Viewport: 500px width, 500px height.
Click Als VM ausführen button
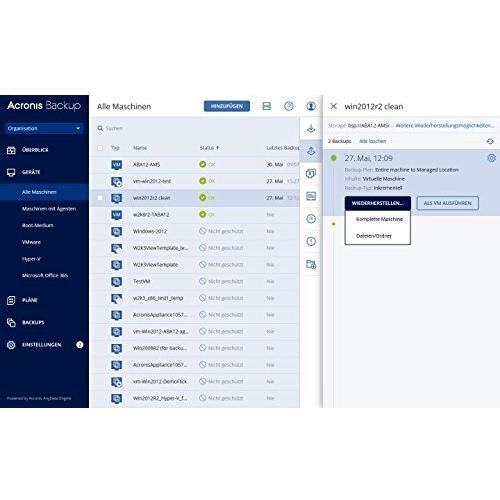click(448, 203)
